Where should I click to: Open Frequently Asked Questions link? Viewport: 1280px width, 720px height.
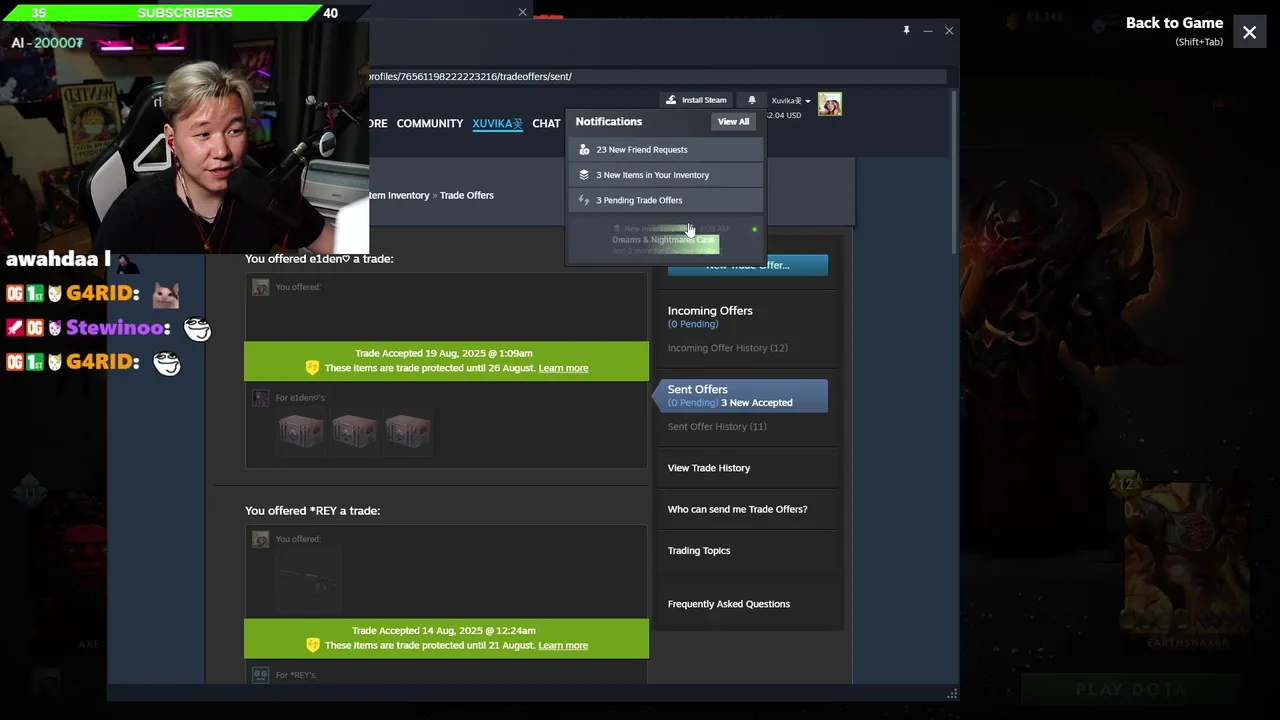click(x=728, y=604)
